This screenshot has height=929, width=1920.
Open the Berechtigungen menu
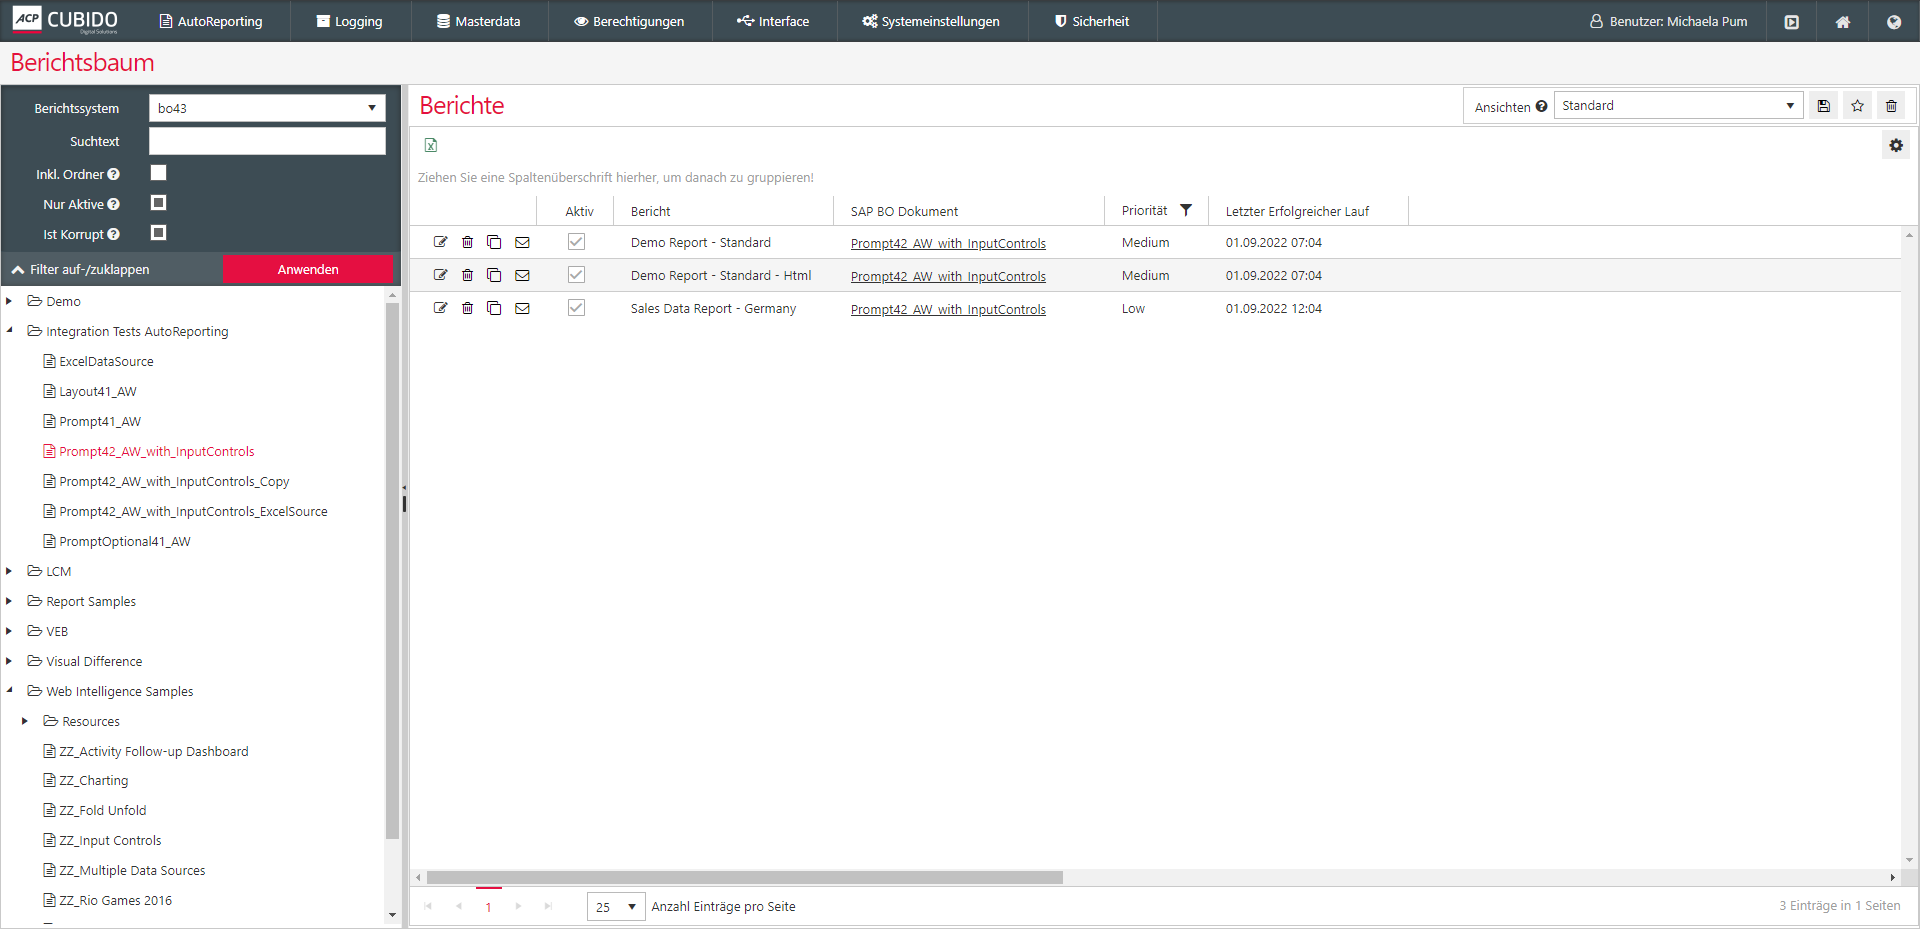(x=629, y=21)
